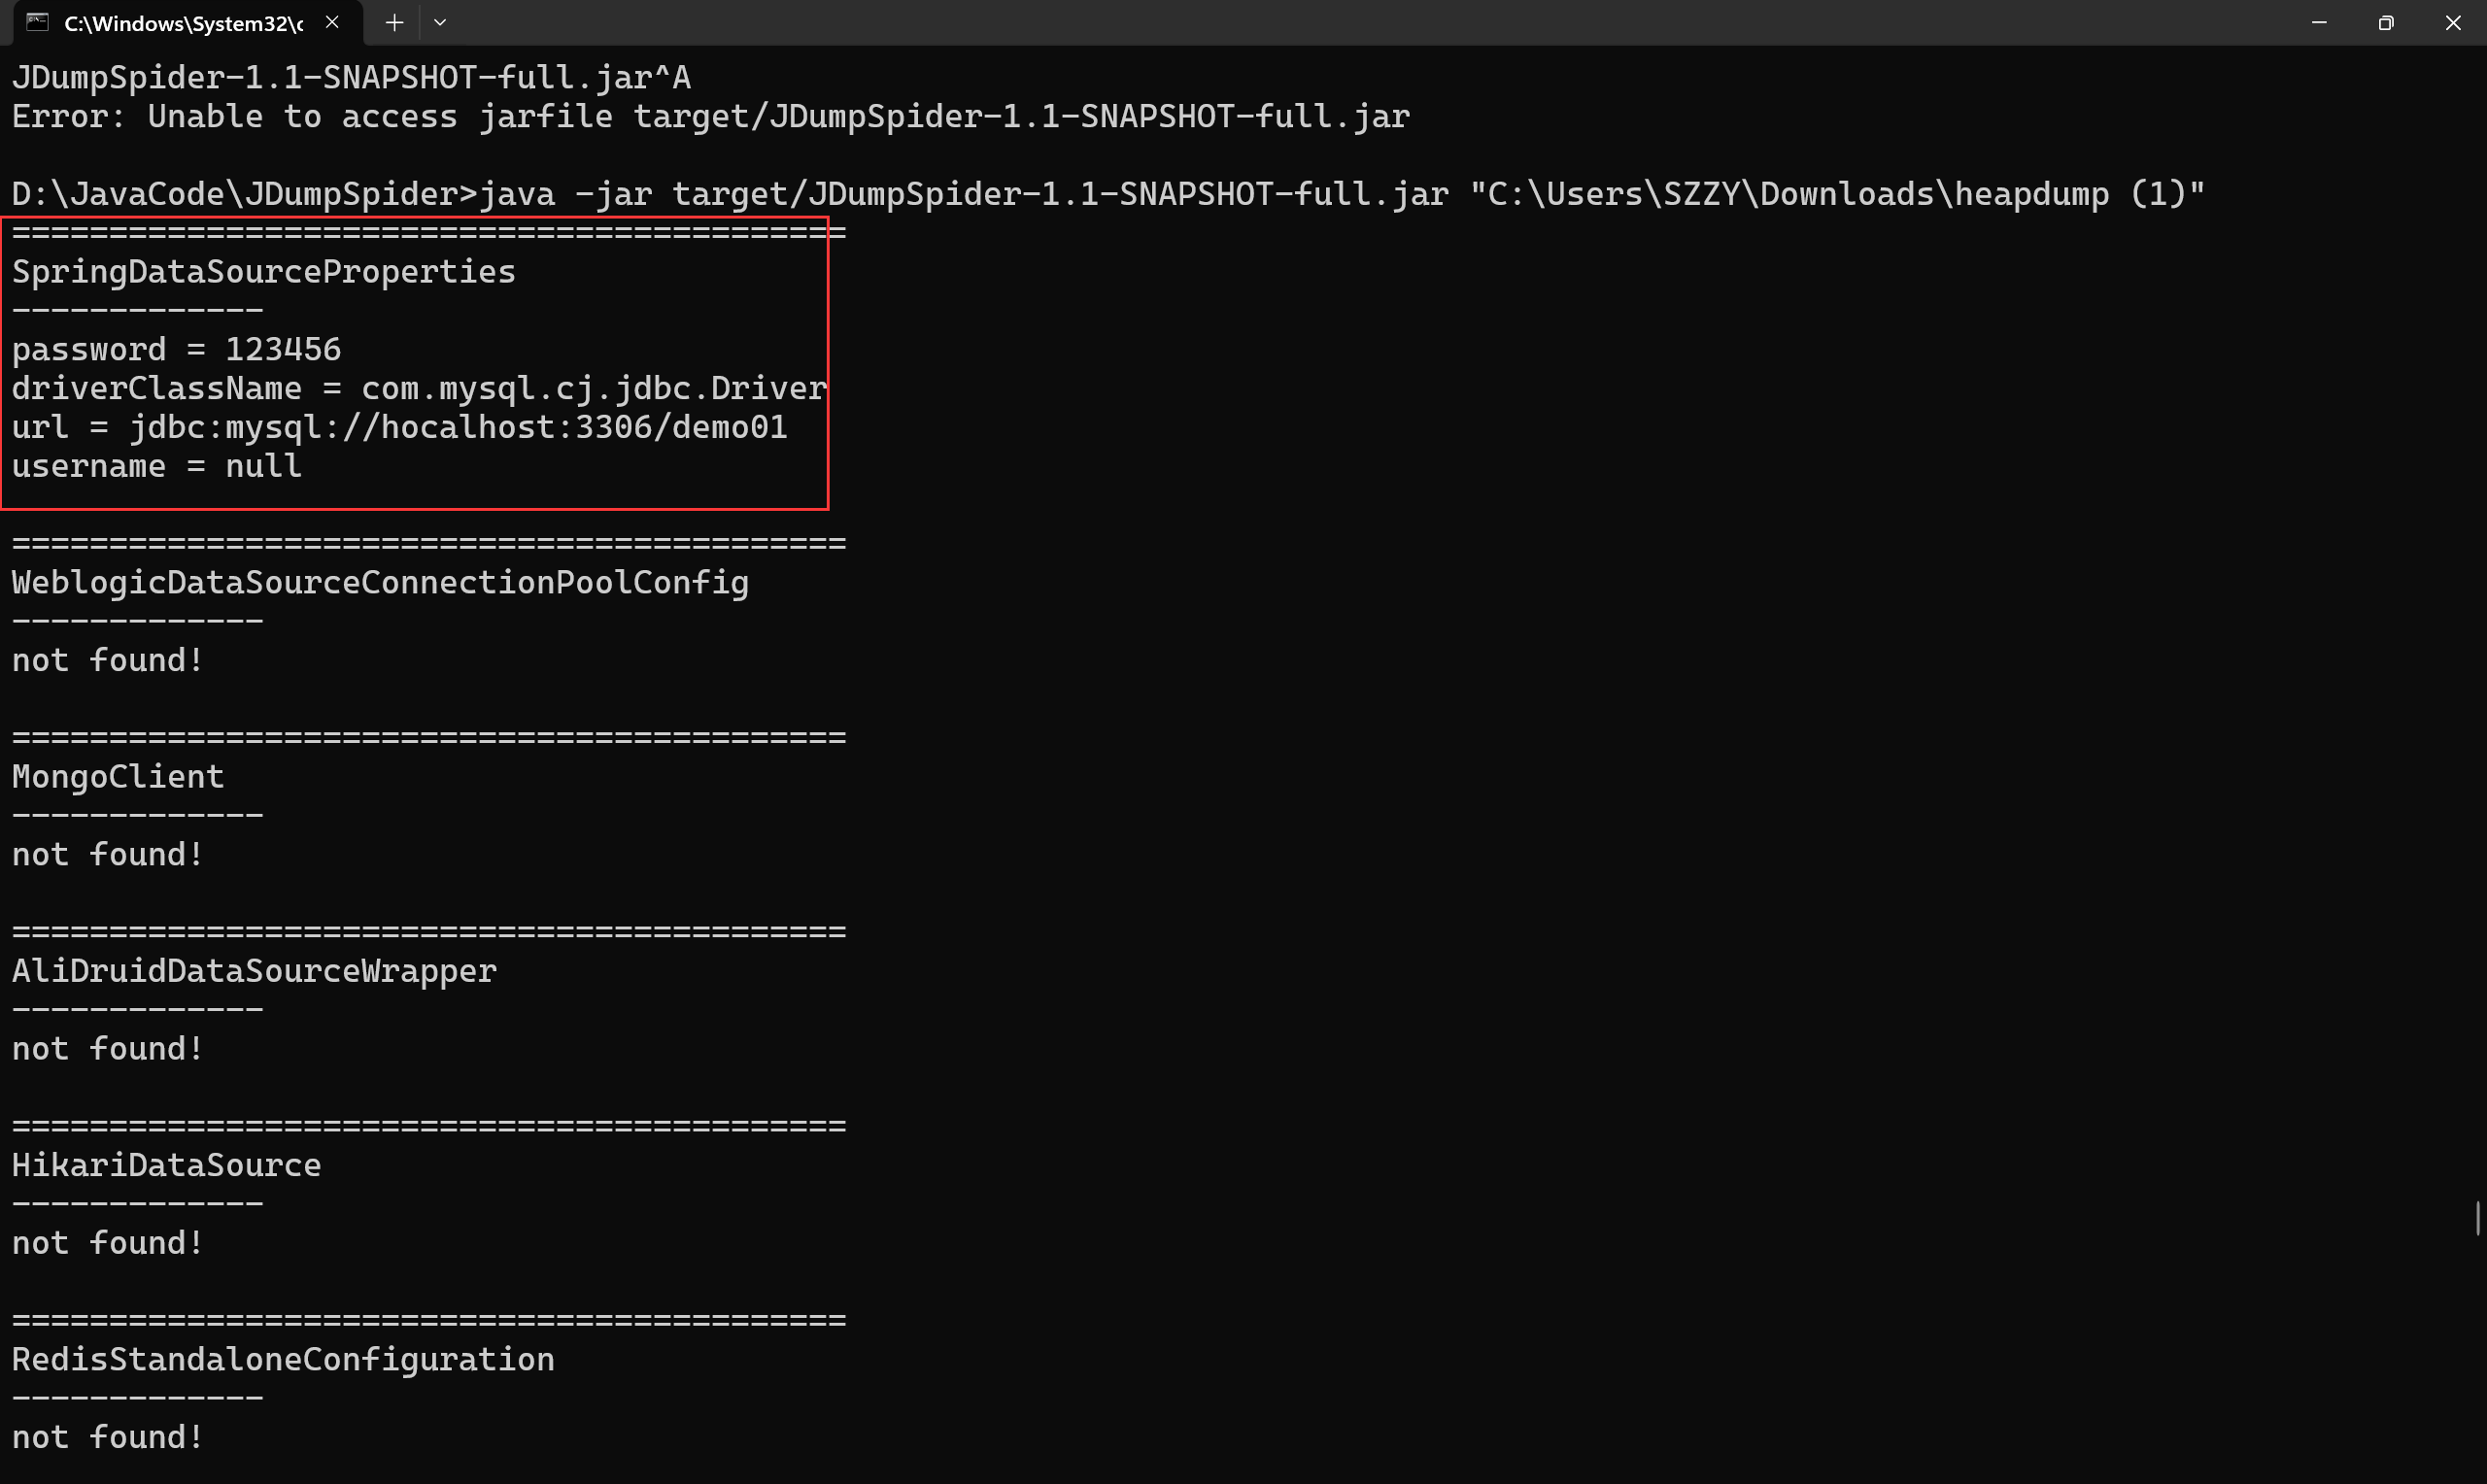This screenshot has width=2487, height=1484.
Task: Restore down the terminal window
Action: pos(2386,22)
